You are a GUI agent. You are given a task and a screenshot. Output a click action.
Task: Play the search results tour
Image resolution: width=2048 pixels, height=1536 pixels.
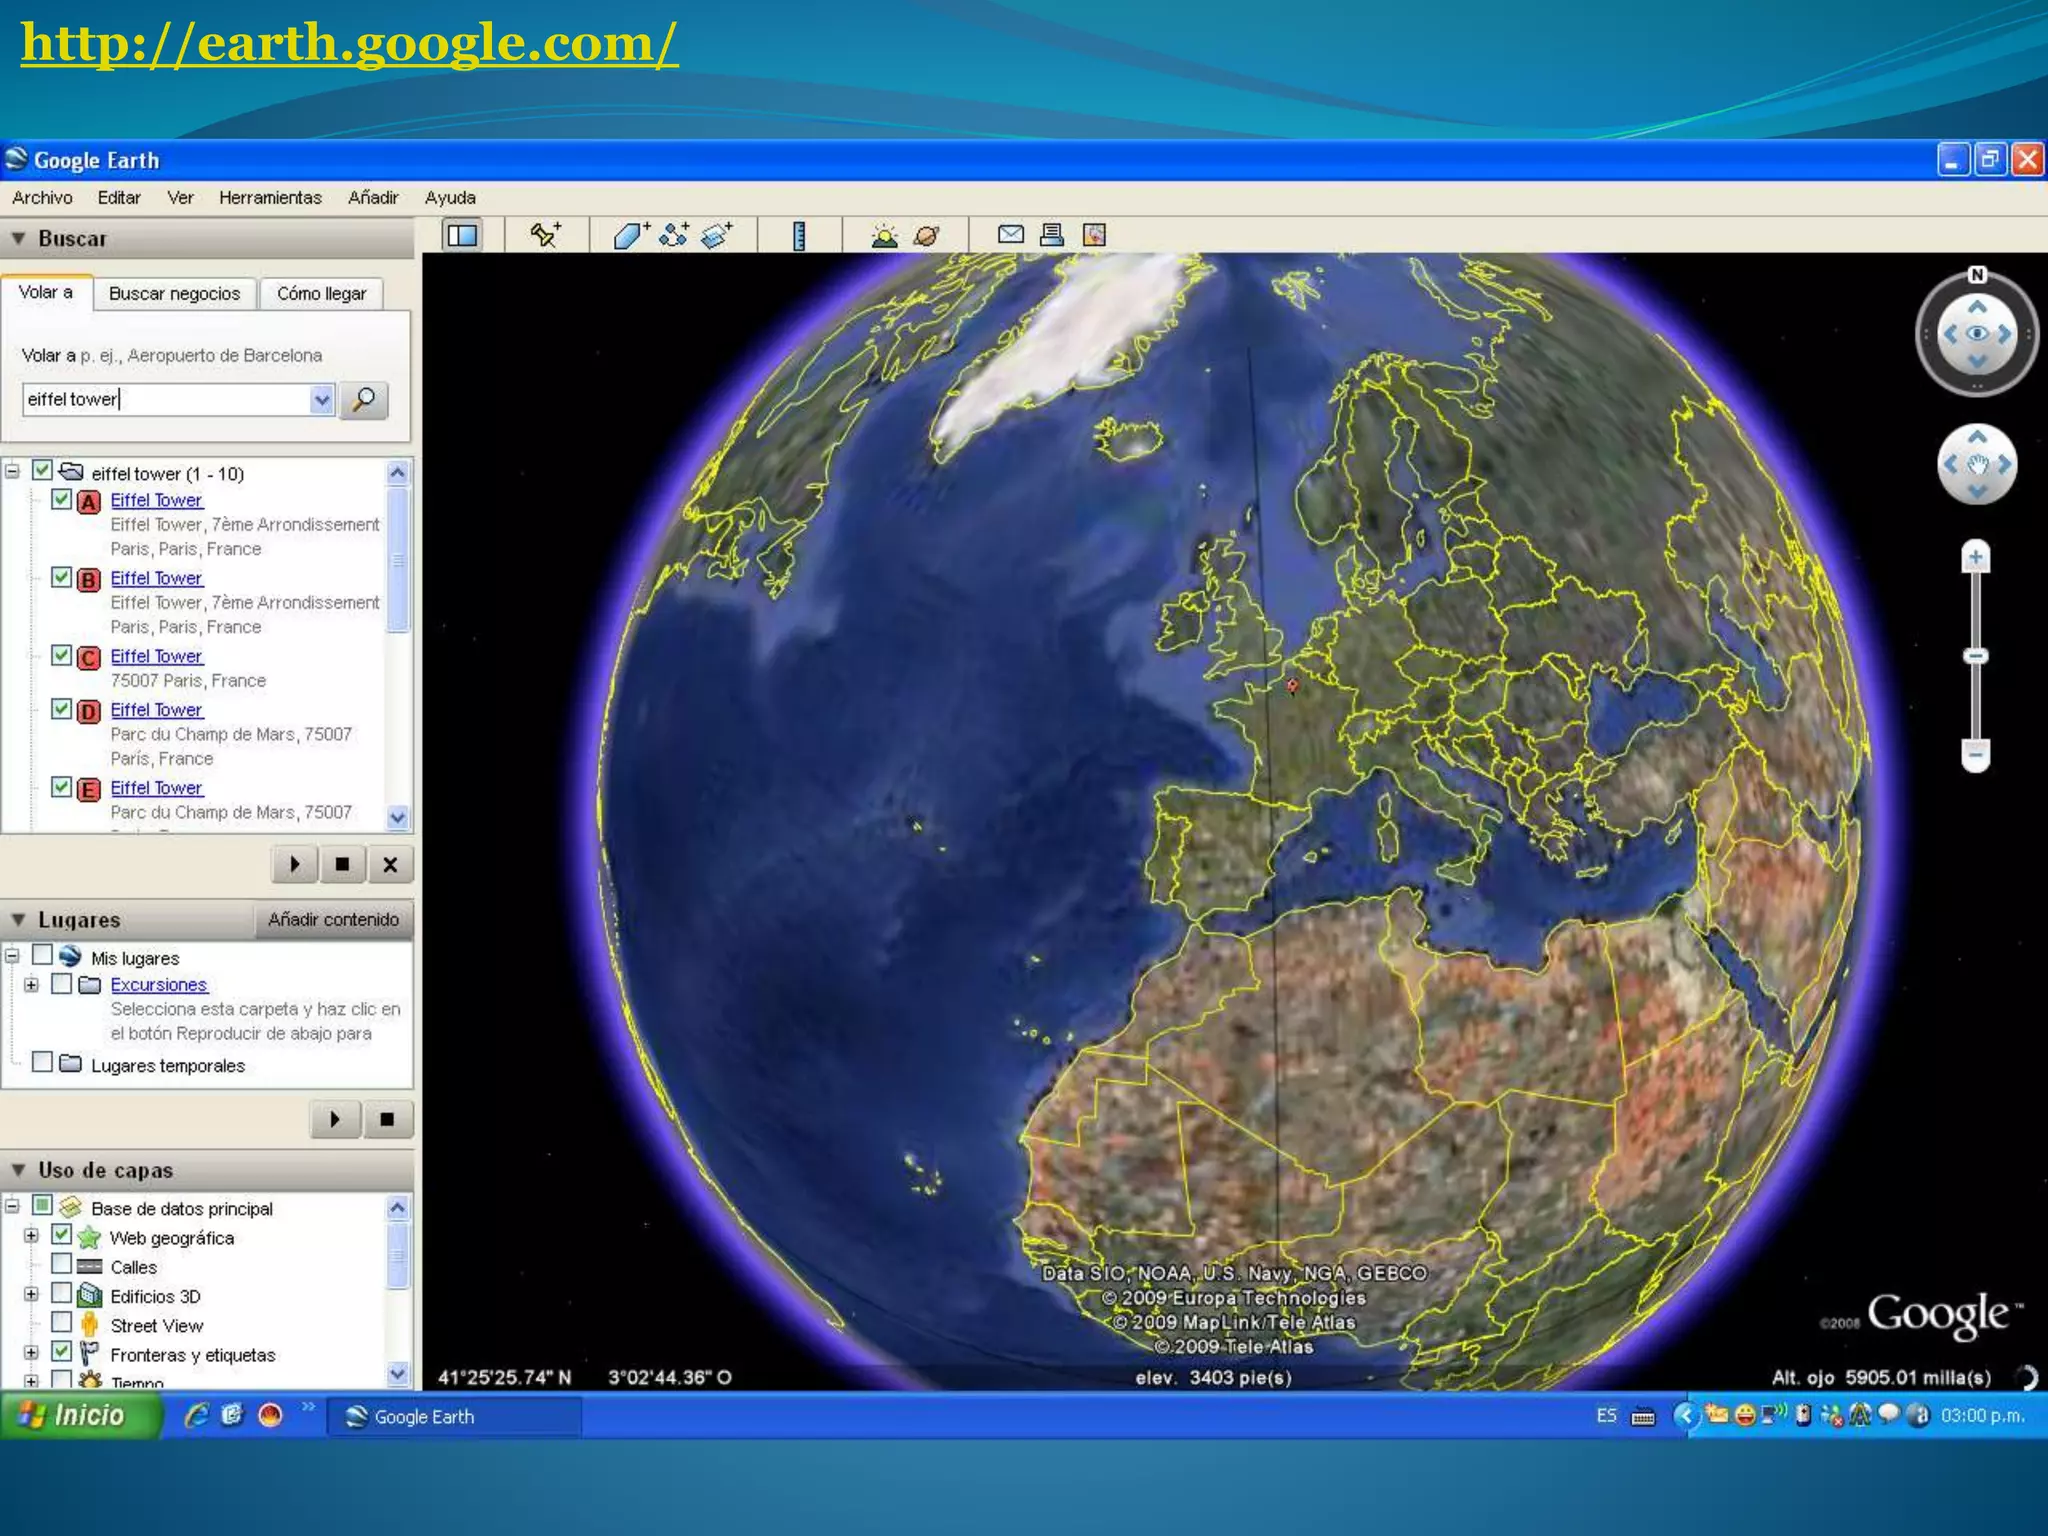point(295,864)
